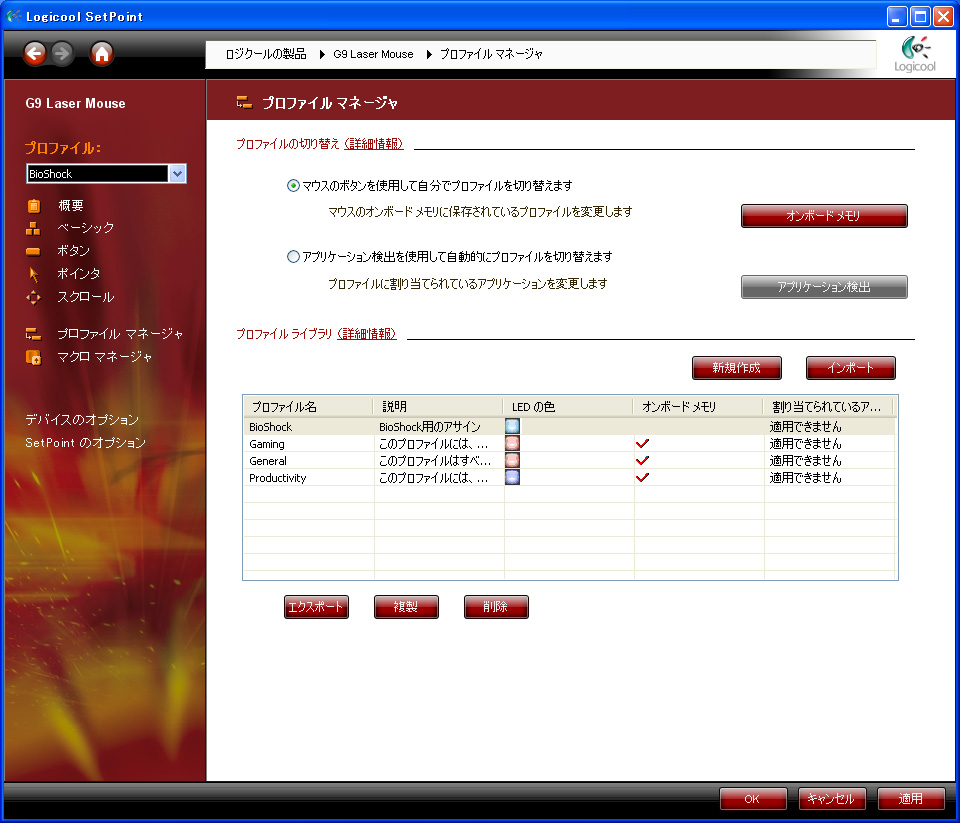Minimize the SetPoint window
This screenshot has width=960, height=823.
click(x=897, y=17)
